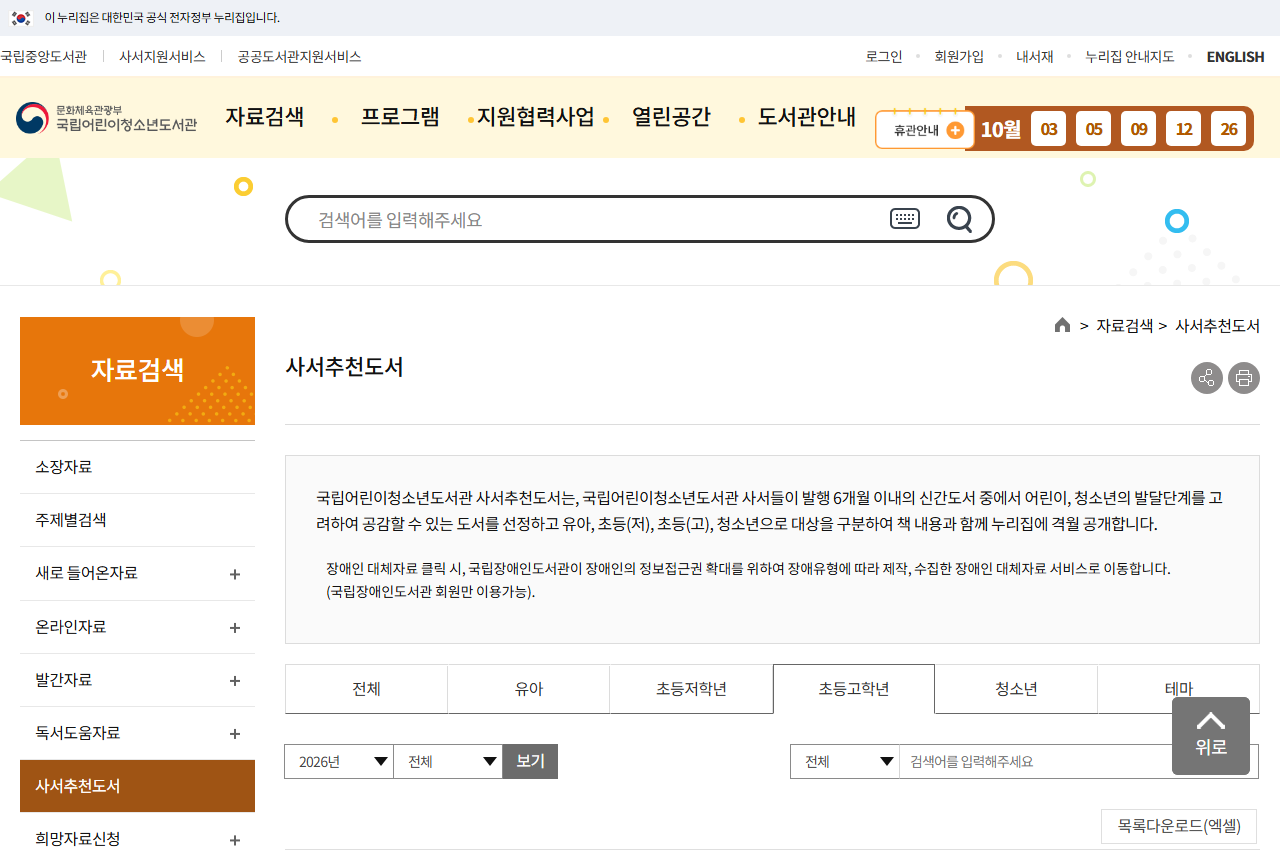Expand 온라인자료 submenu
Viewport: 1280px width, 860px height.
[235, 628]
